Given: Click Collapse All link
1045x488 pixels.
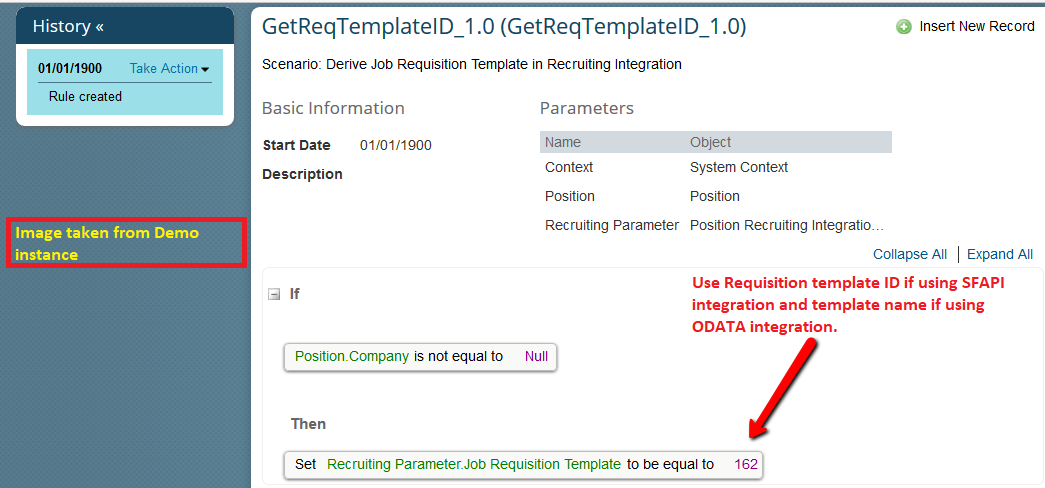Looking at the screenshot, I should click(910, 254).
